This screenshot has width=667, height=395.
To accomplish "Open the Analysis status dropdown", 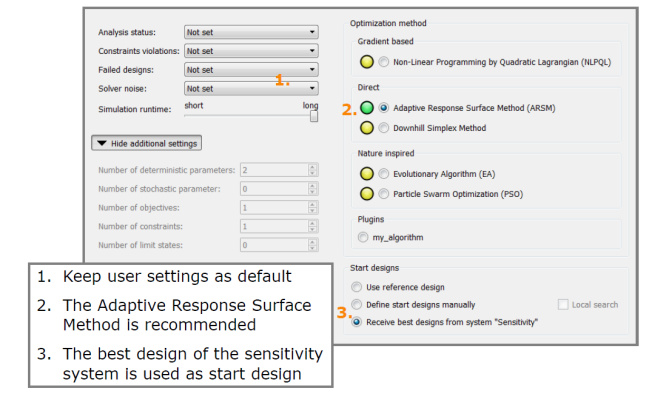I will click(251, 32).
